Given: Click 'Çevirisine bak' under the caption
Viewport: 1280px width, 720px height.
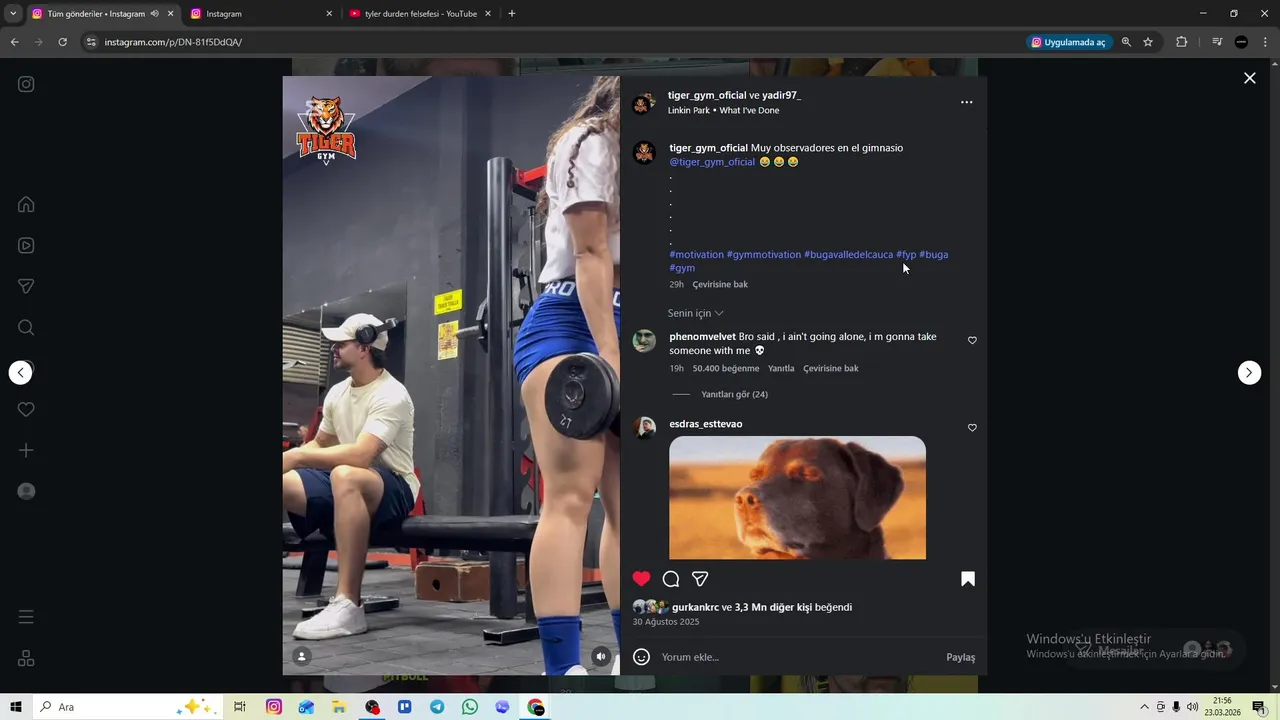Looking at the screenshot, I should 720,284.
